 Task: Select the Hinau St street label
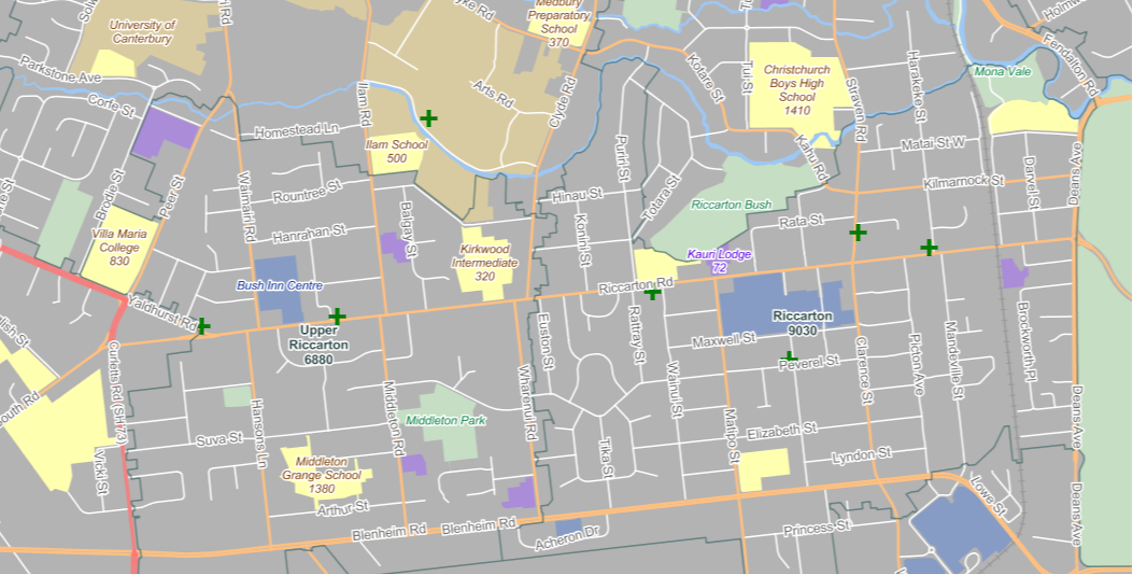pos(577,195)
